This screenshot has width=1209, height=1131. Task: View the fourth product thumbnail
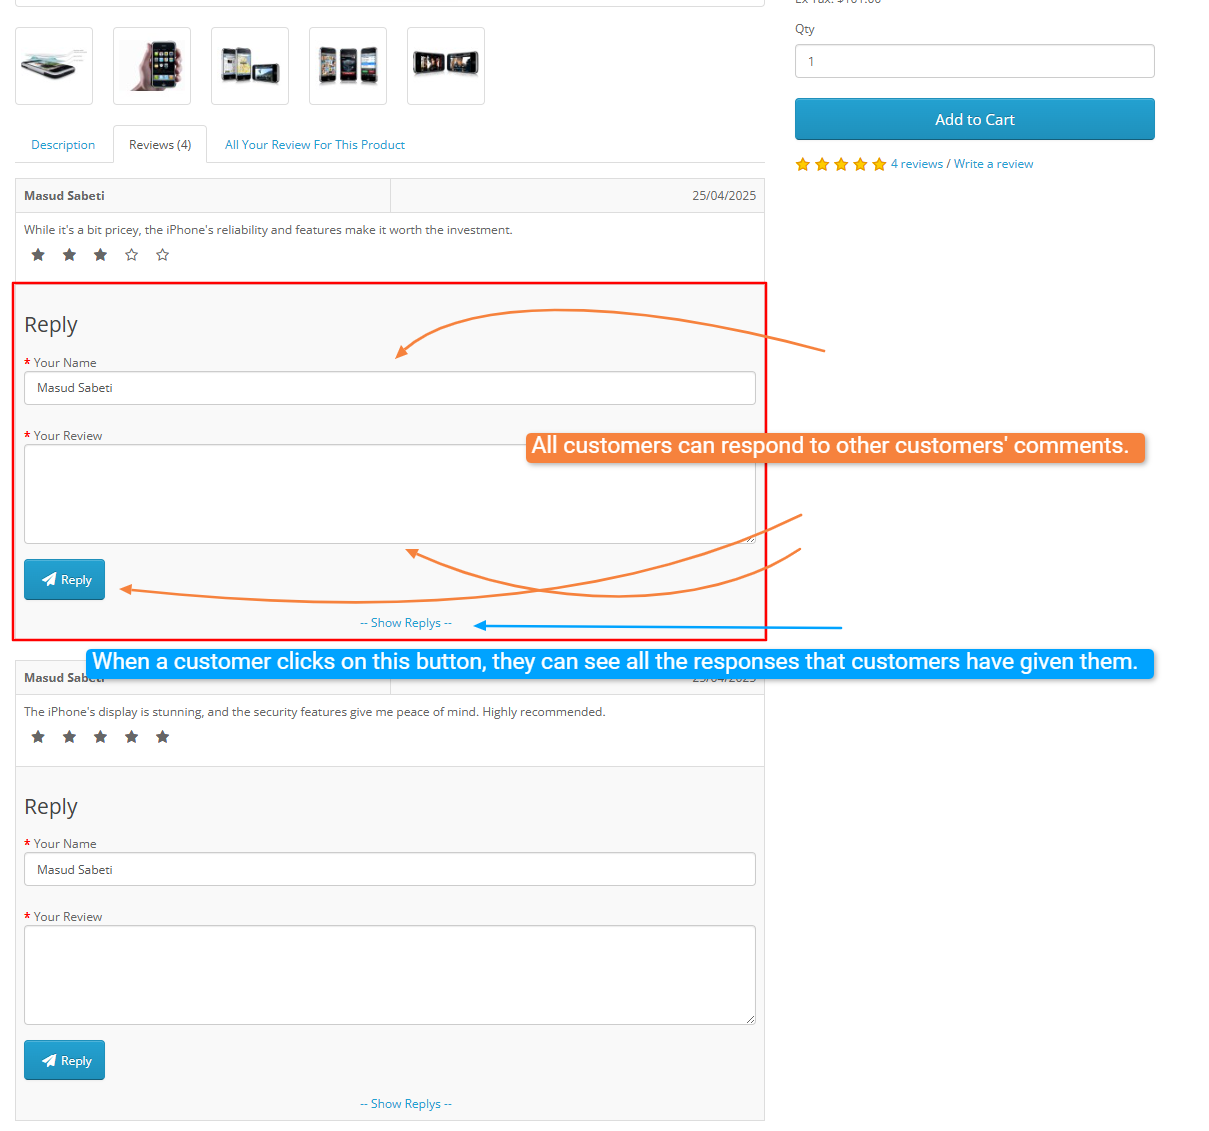pos(348,66)
